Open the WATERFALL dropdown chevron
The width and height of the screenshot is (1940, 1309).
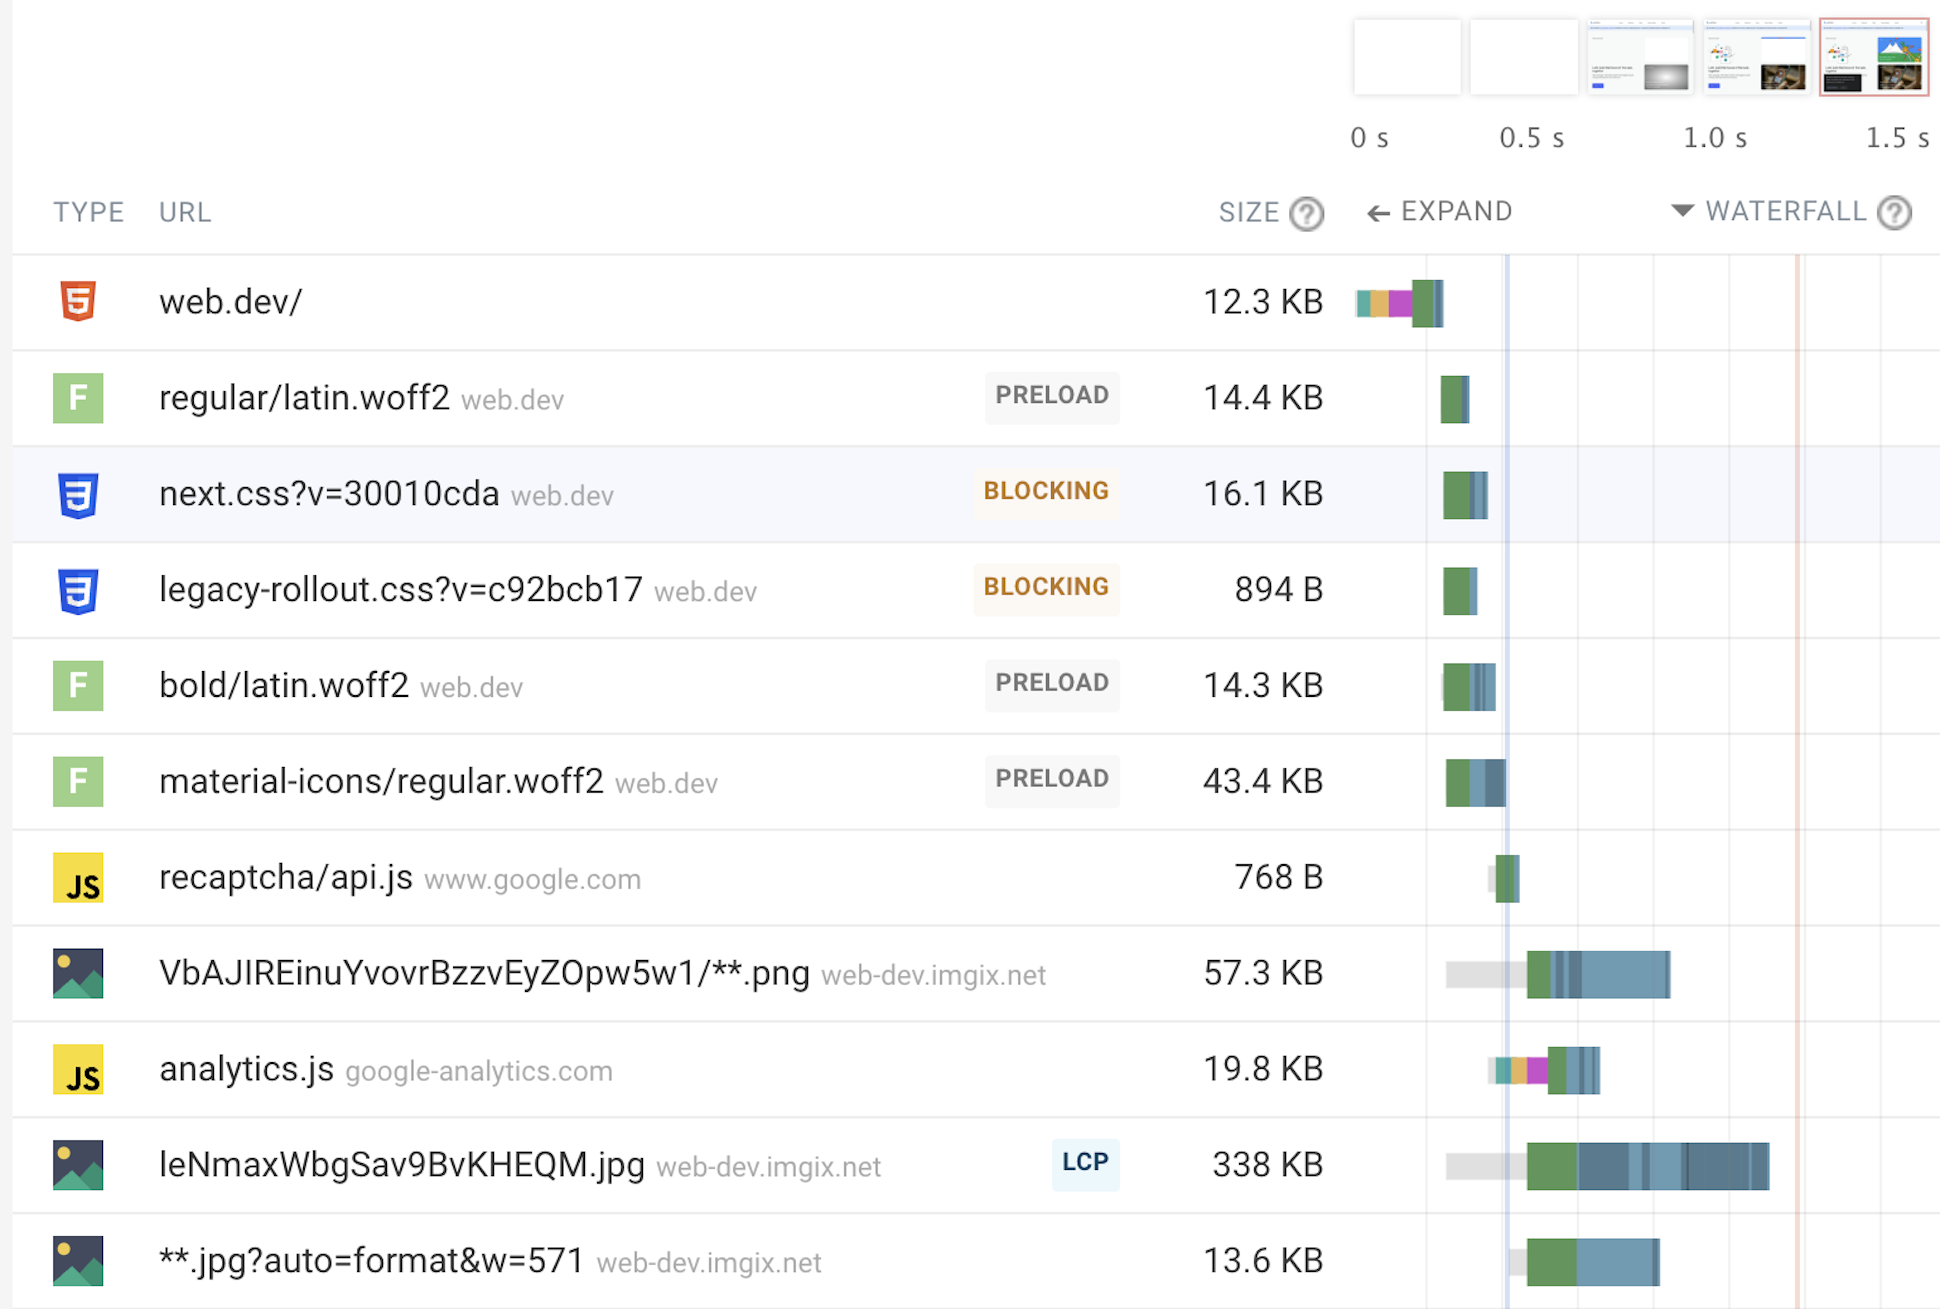[x=1683, y=212]
